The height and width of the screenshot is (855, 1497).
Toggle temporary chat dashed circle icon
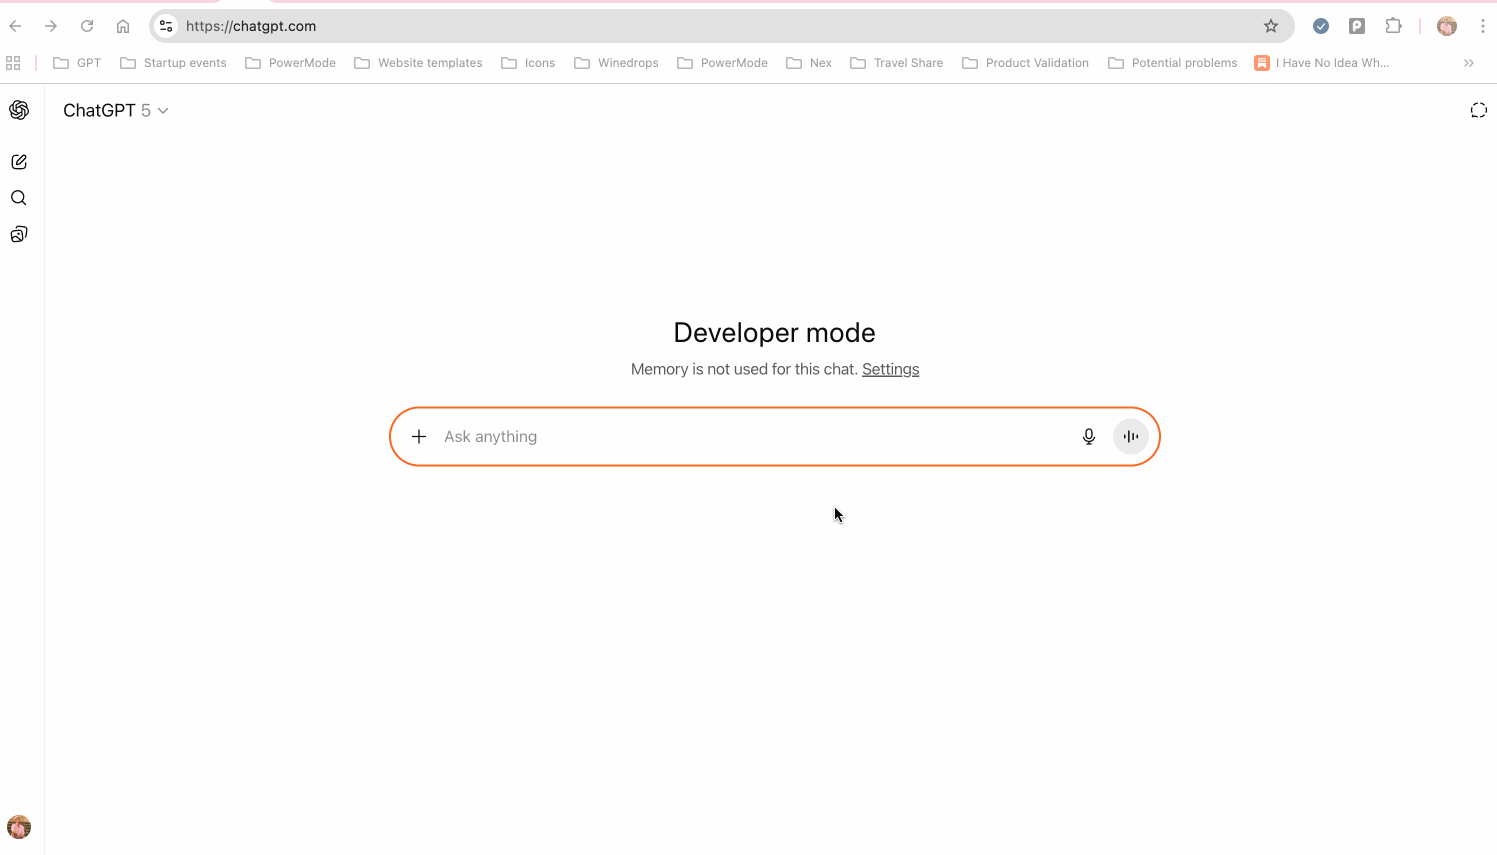coord(1478,110)
